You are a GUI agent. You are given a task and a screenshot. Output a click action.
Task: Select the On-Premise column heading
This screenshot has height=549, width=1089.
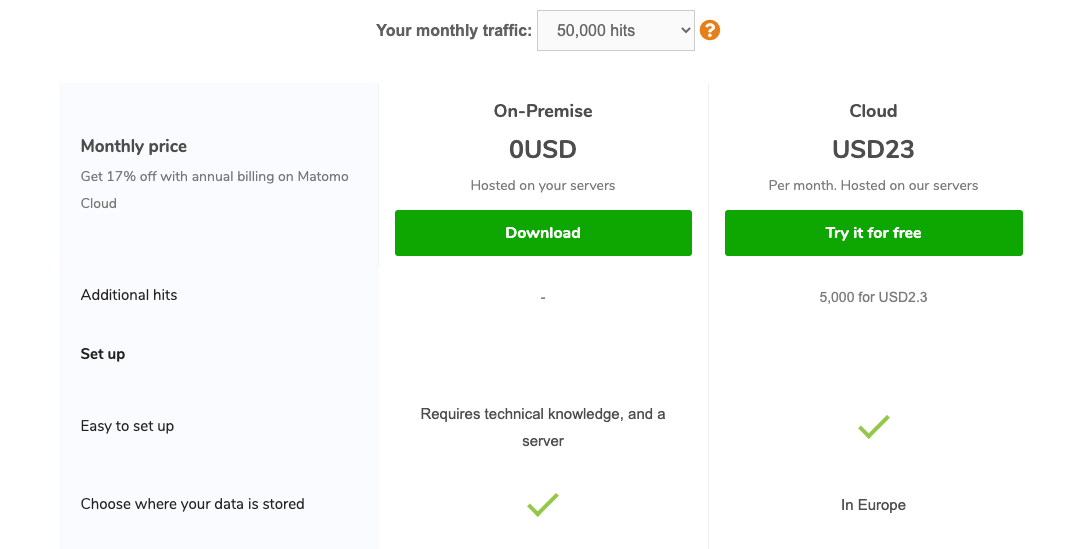pyautogui.click(x=543, y=111)
